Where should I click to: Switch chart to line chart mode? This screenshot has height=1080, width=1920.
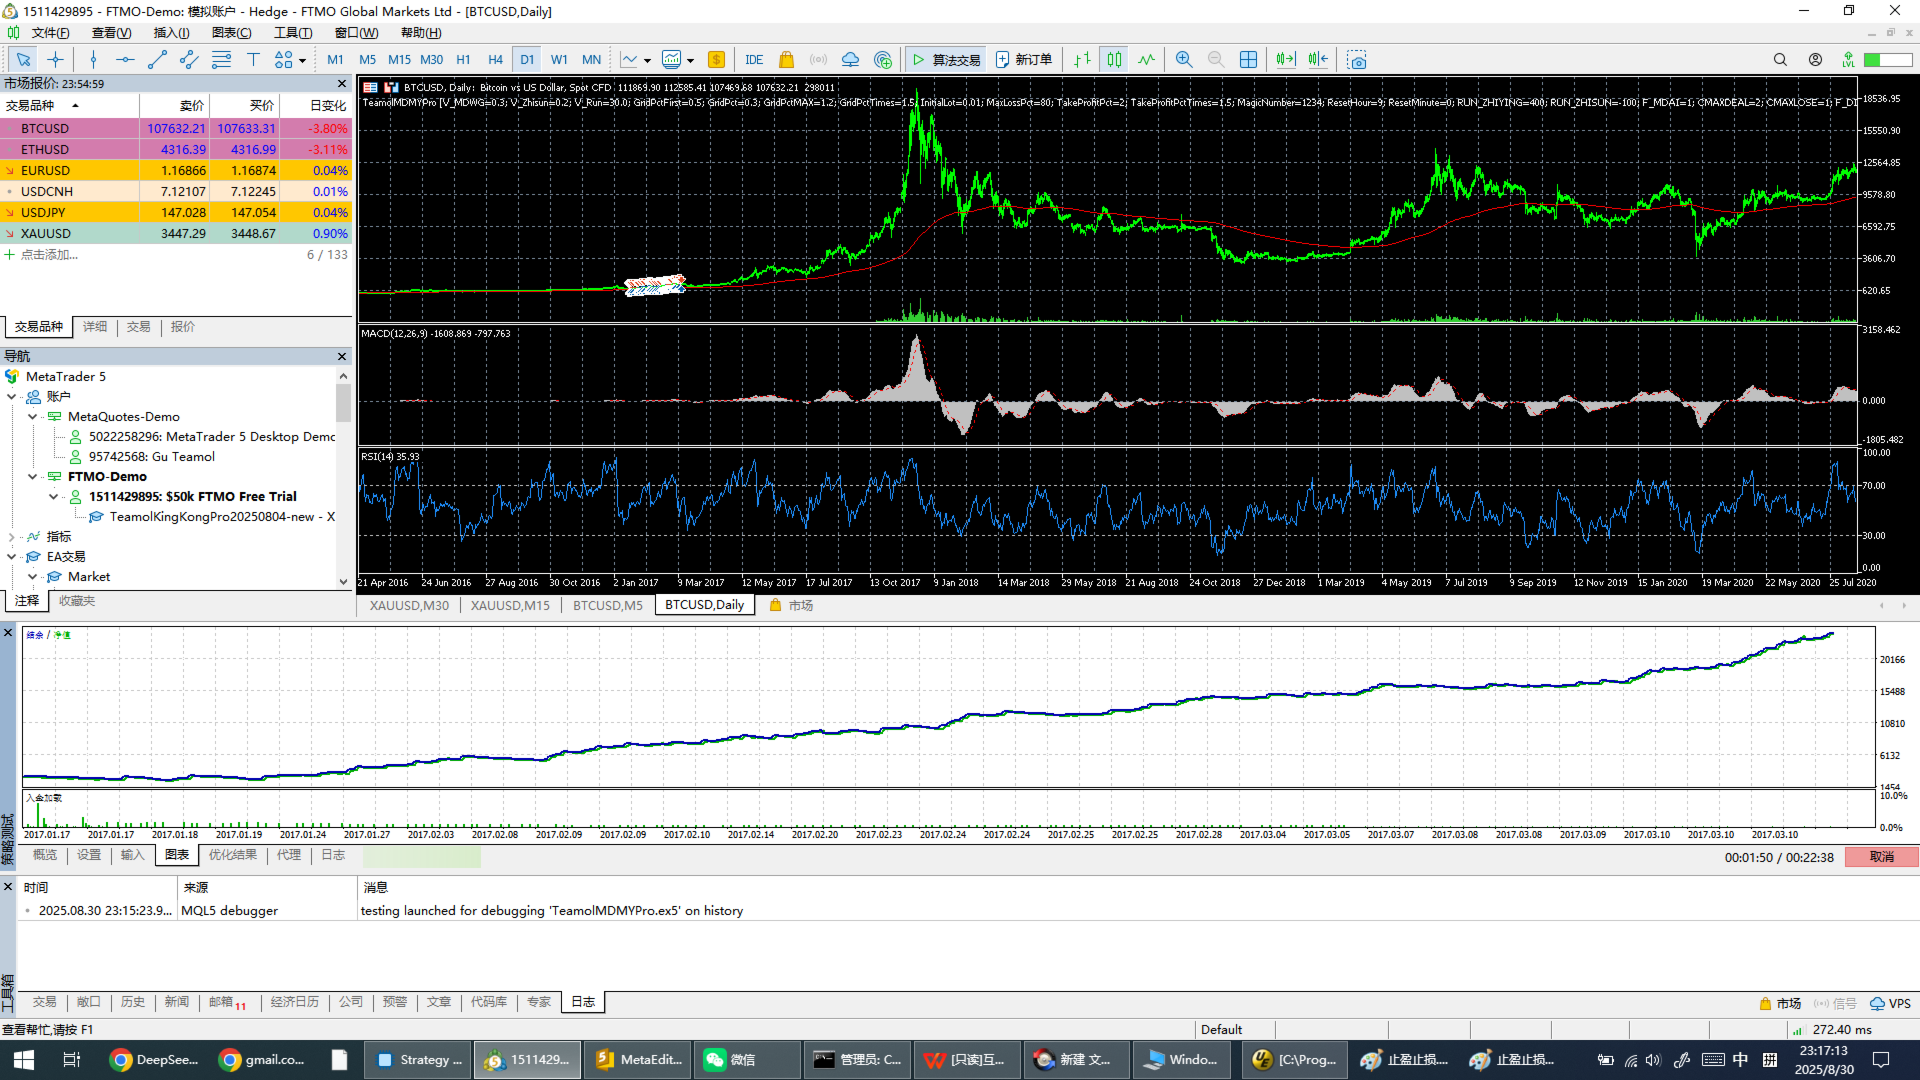click(1146, 60)
